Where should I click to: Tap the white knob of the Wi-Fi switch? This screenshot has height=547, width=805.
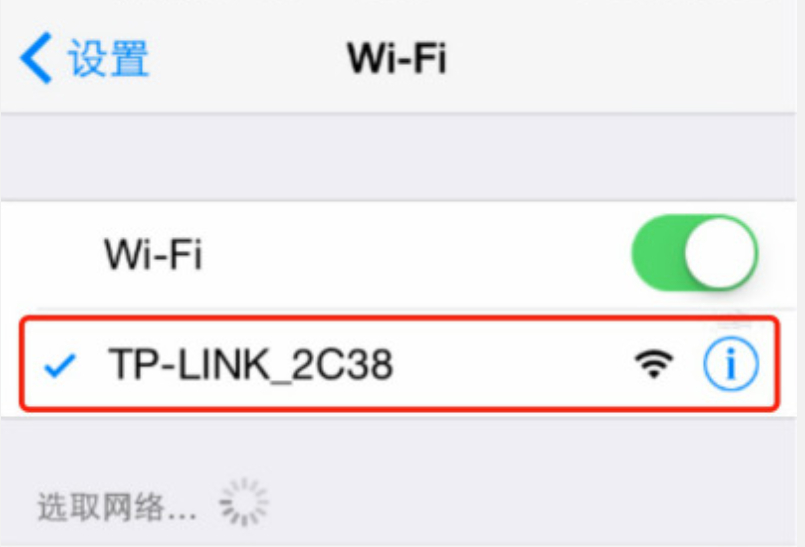pos(720,253)
